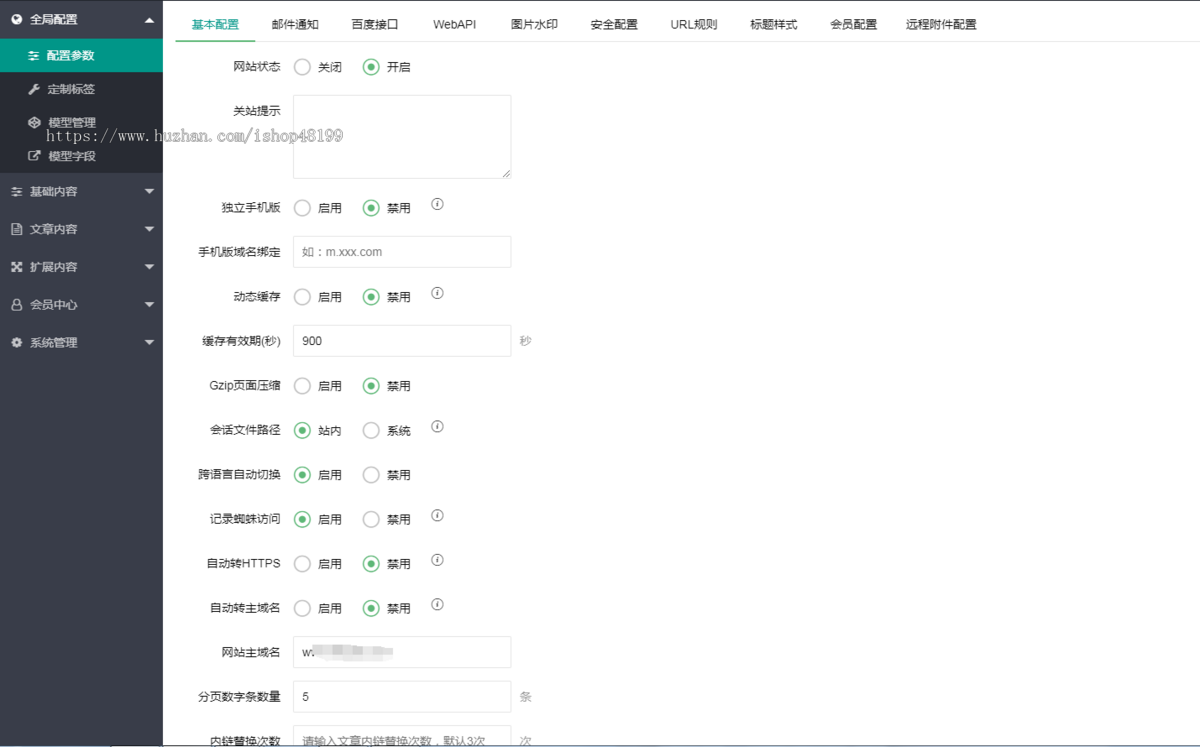Click info icon next to 自动转HTTPS
The image size is (1200, 747).
[437, 560]
